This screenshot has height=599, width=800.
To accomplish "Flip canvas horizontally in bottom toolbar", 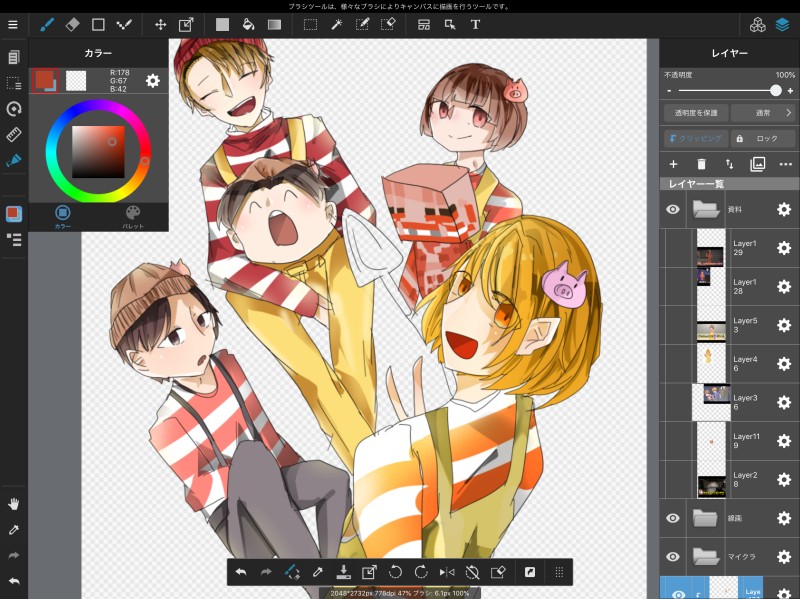I will point(447,572).
